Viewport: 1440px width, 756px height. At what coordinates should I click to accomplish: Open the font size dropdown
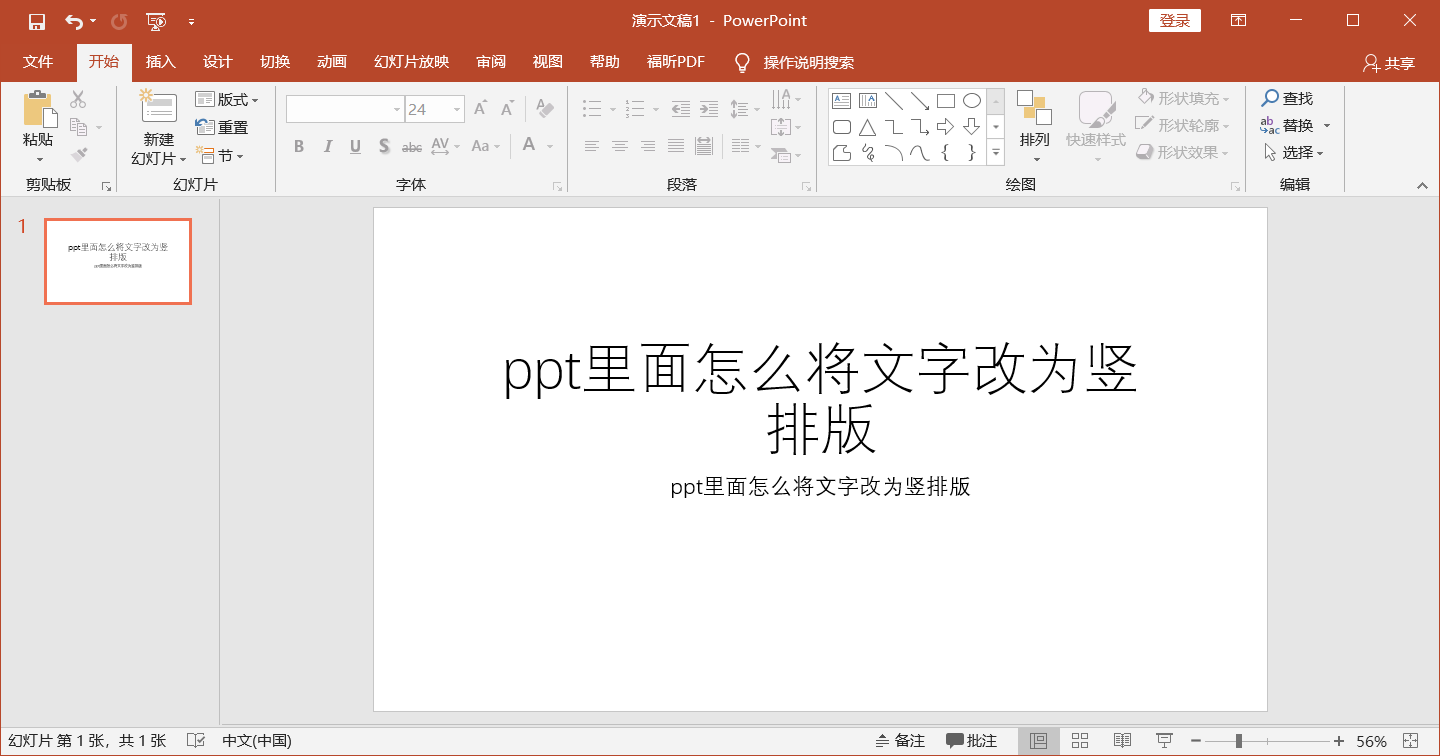pyautogui.click(x=457, y=108)
